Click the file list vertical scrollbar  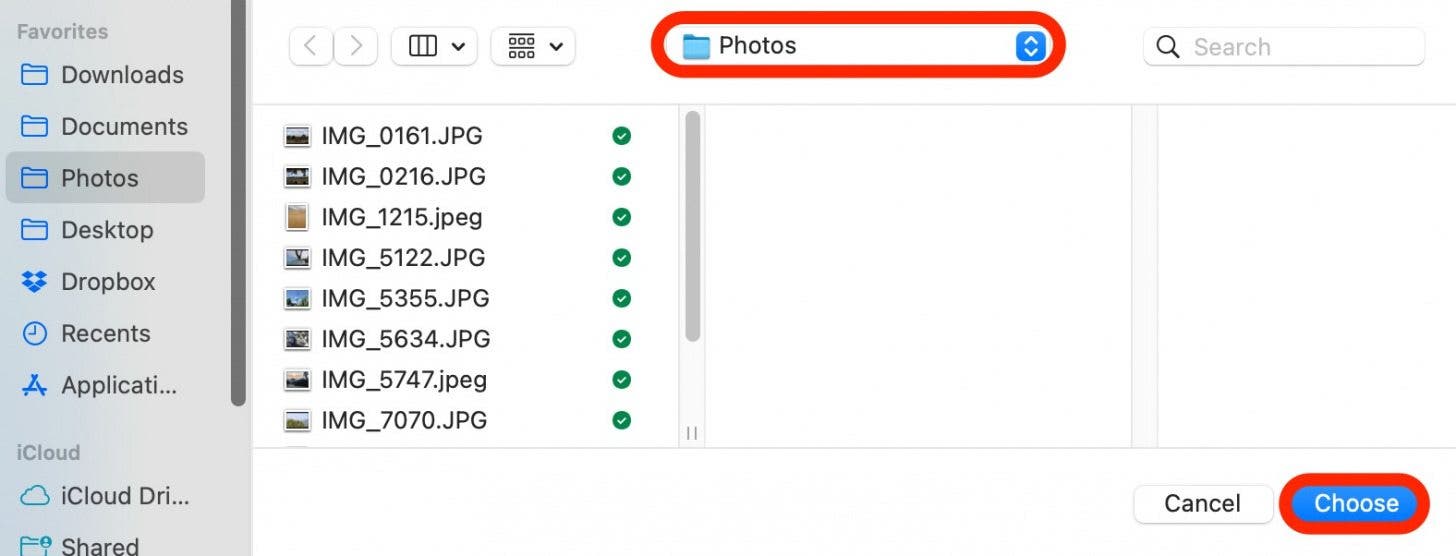692,228
